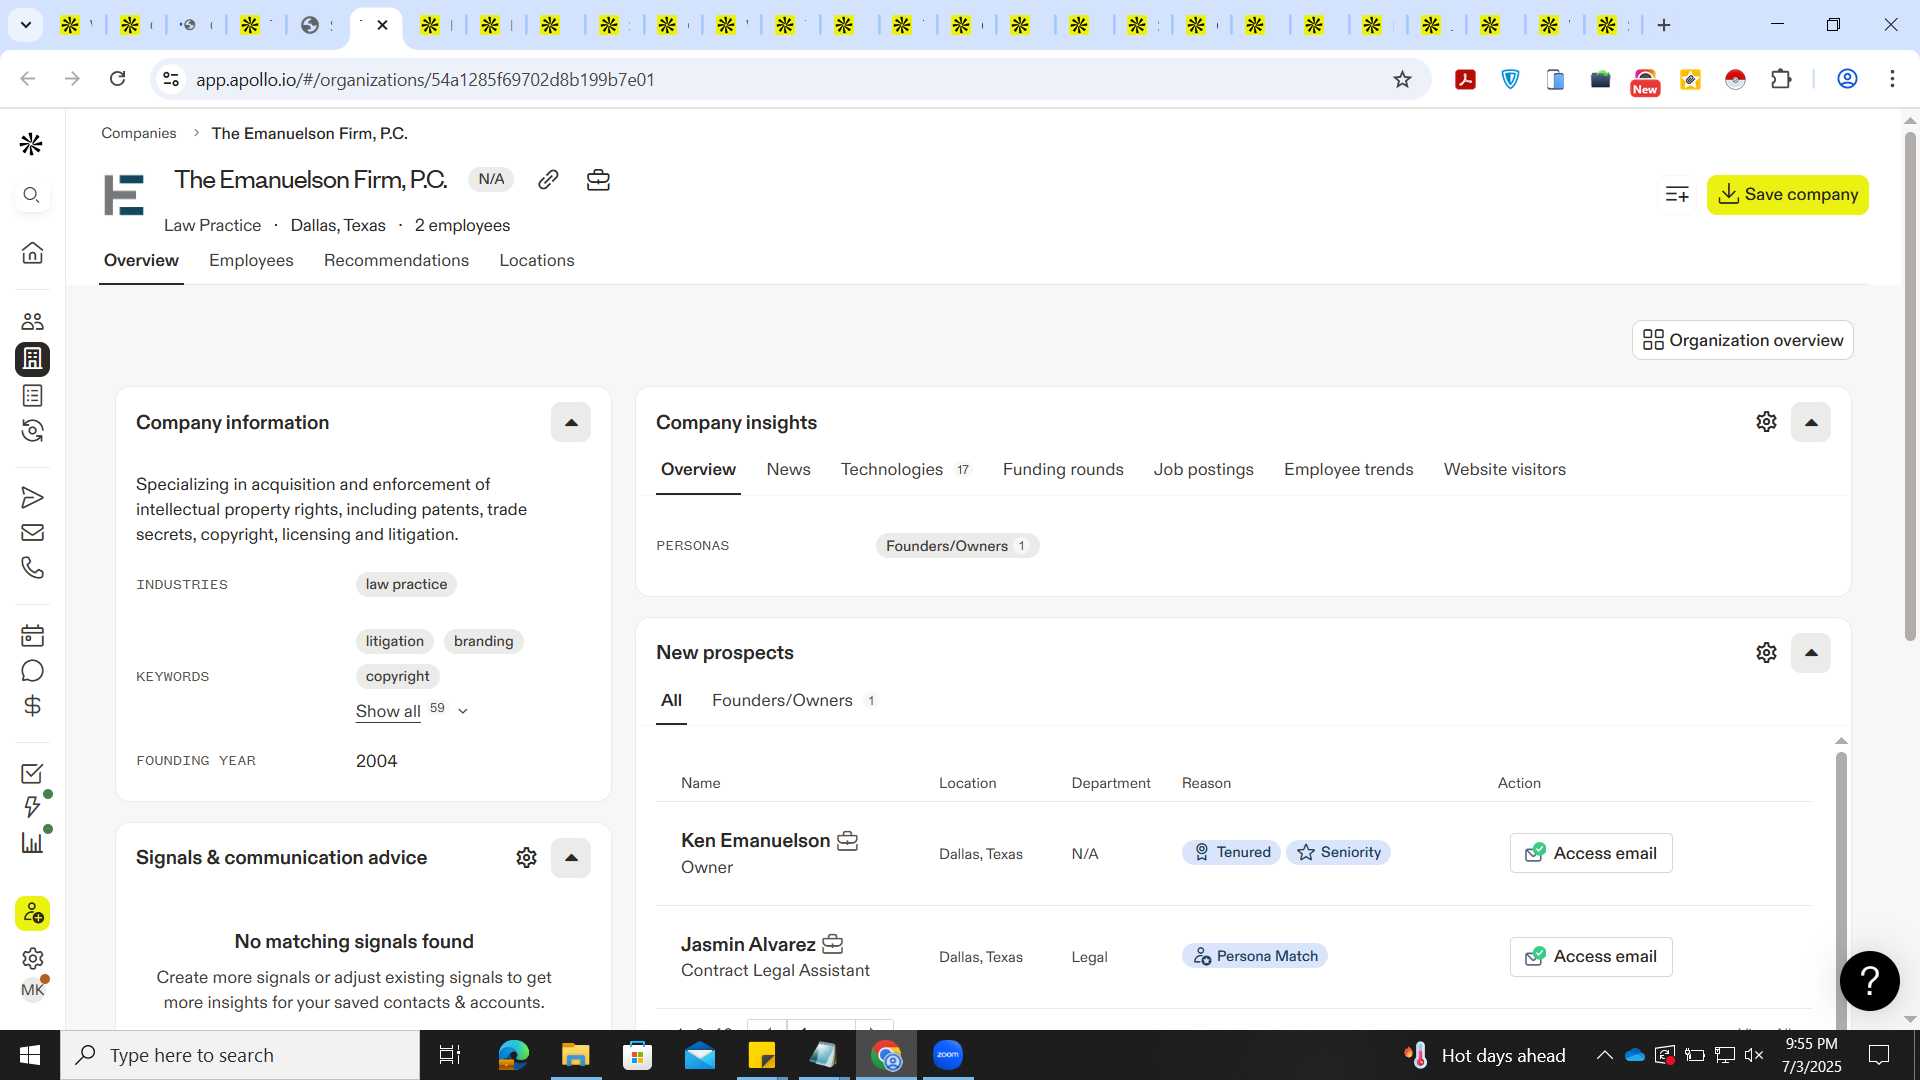
Task: Open Meetings calendar icon in sidebar
Action: pos(32,635)
